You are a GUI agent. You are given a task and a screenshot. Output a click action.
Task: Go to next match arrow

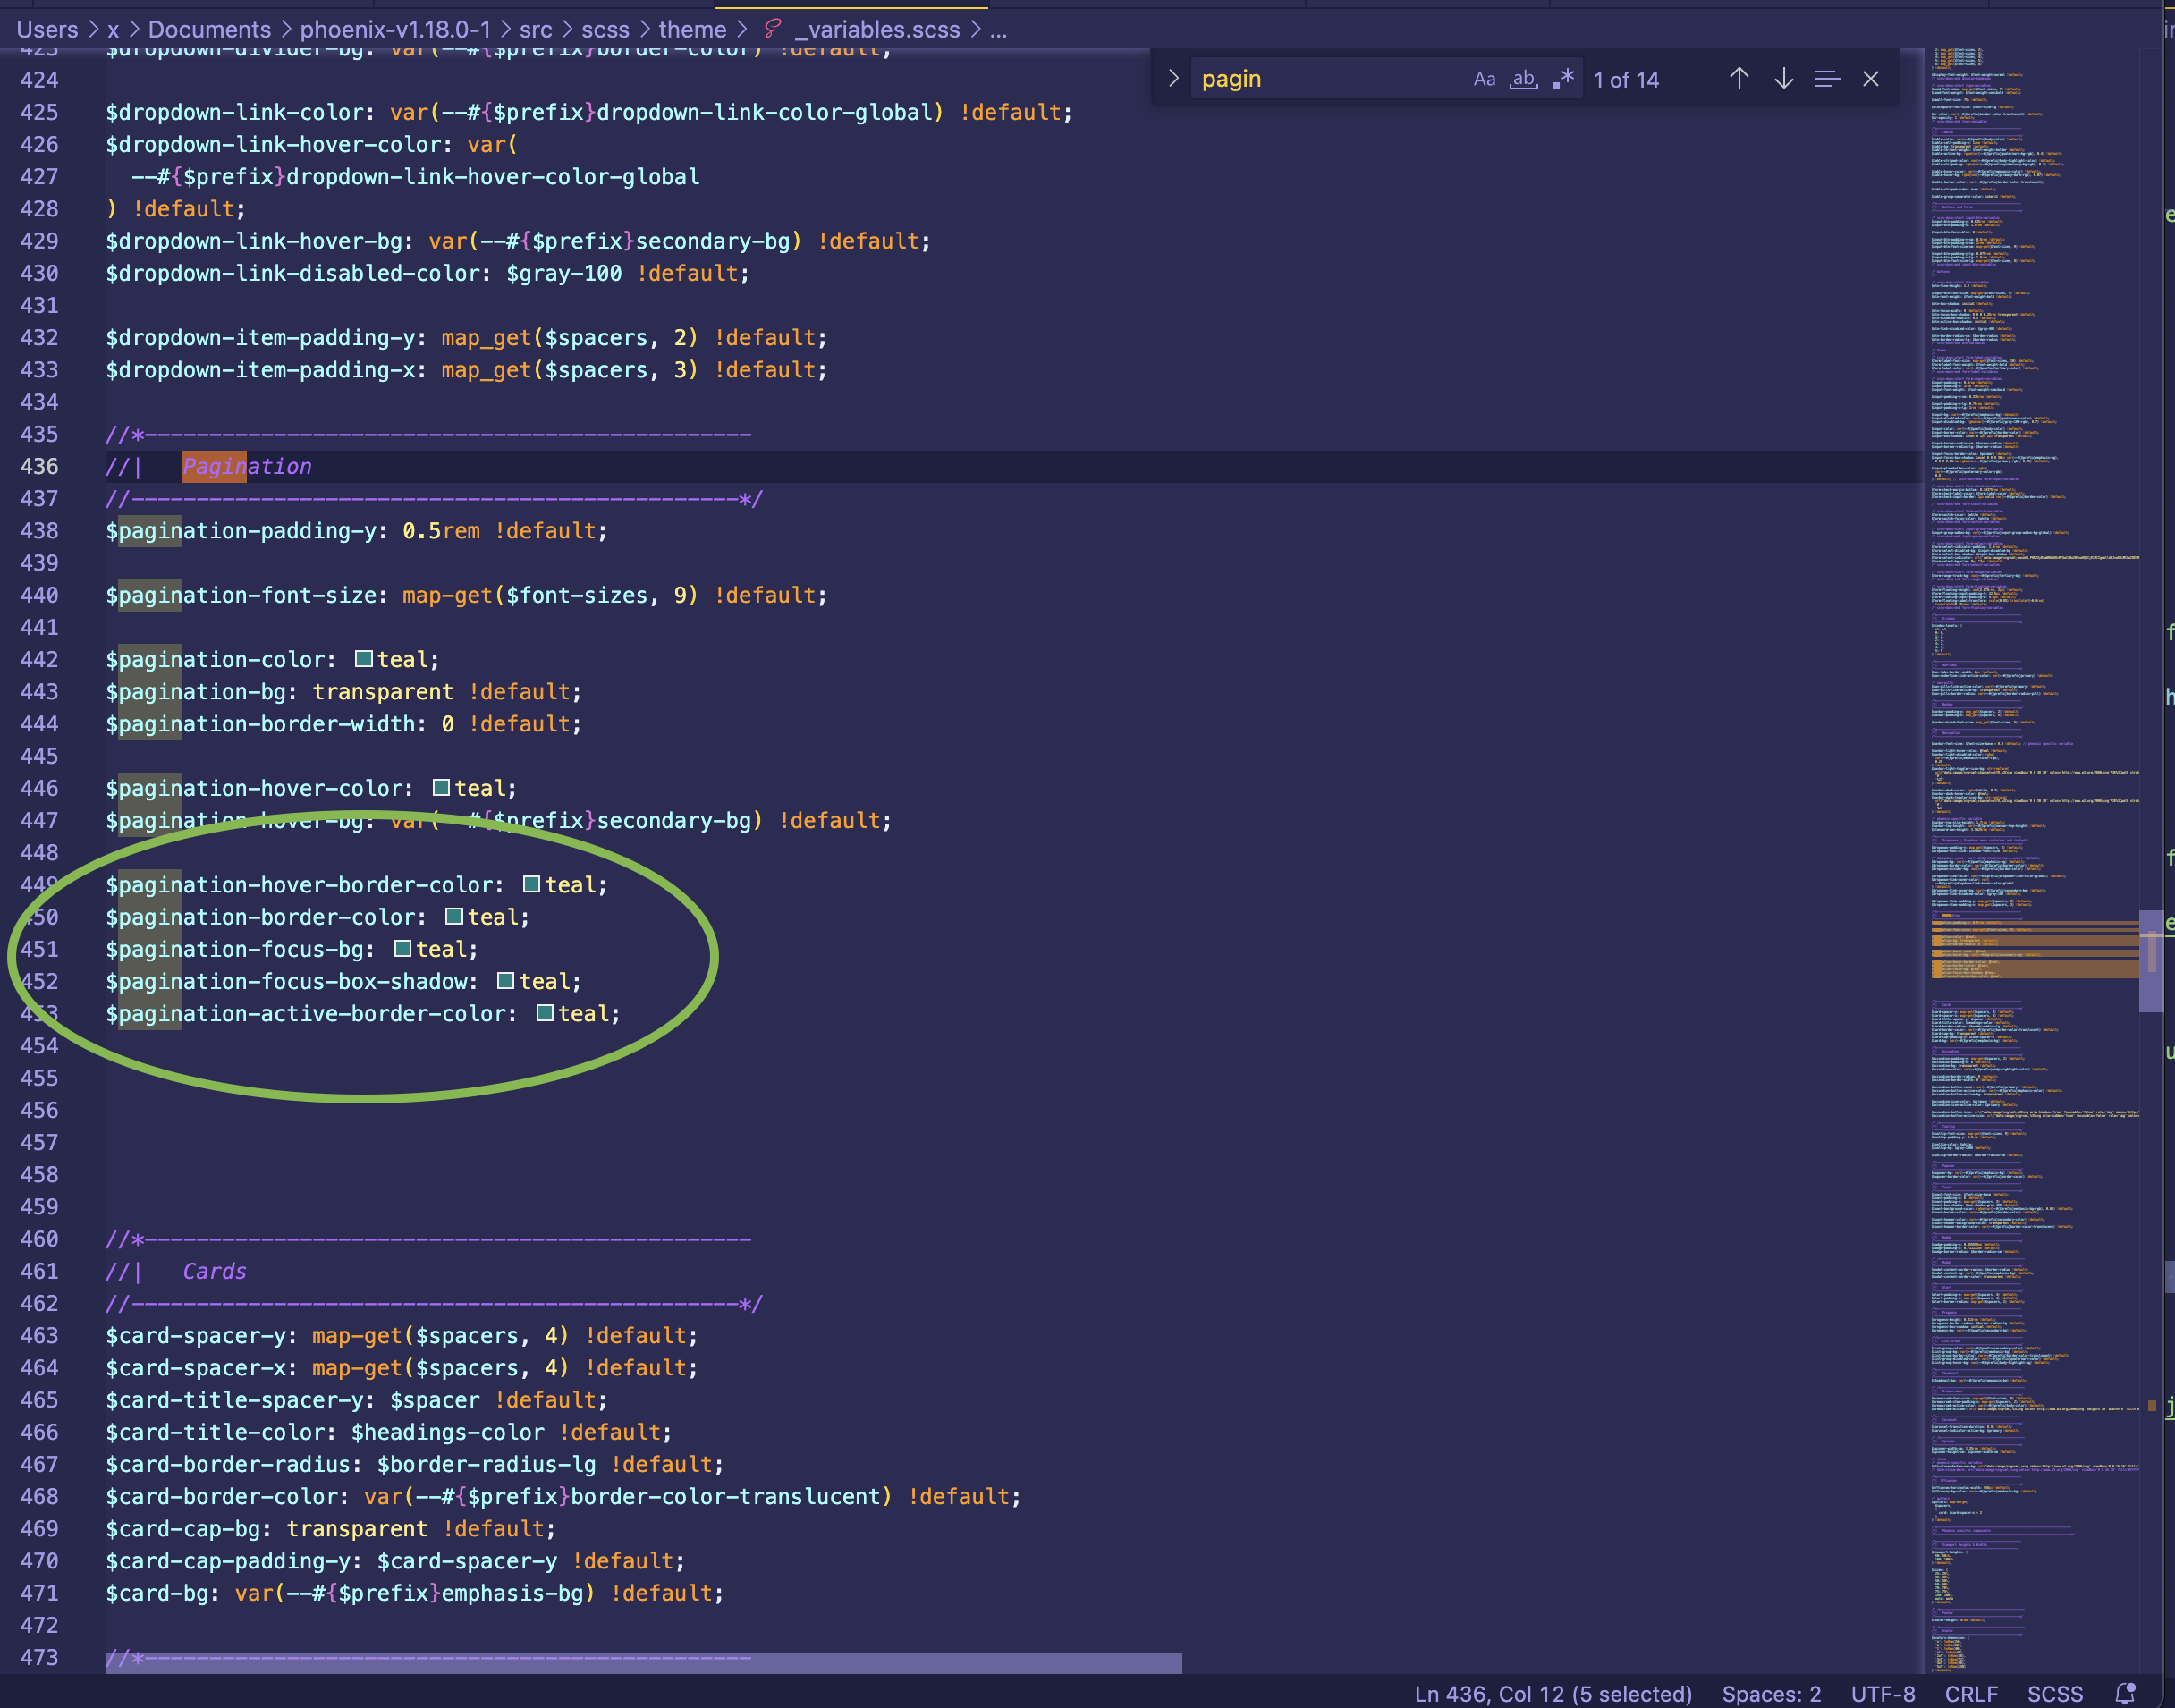point(1783,79)
